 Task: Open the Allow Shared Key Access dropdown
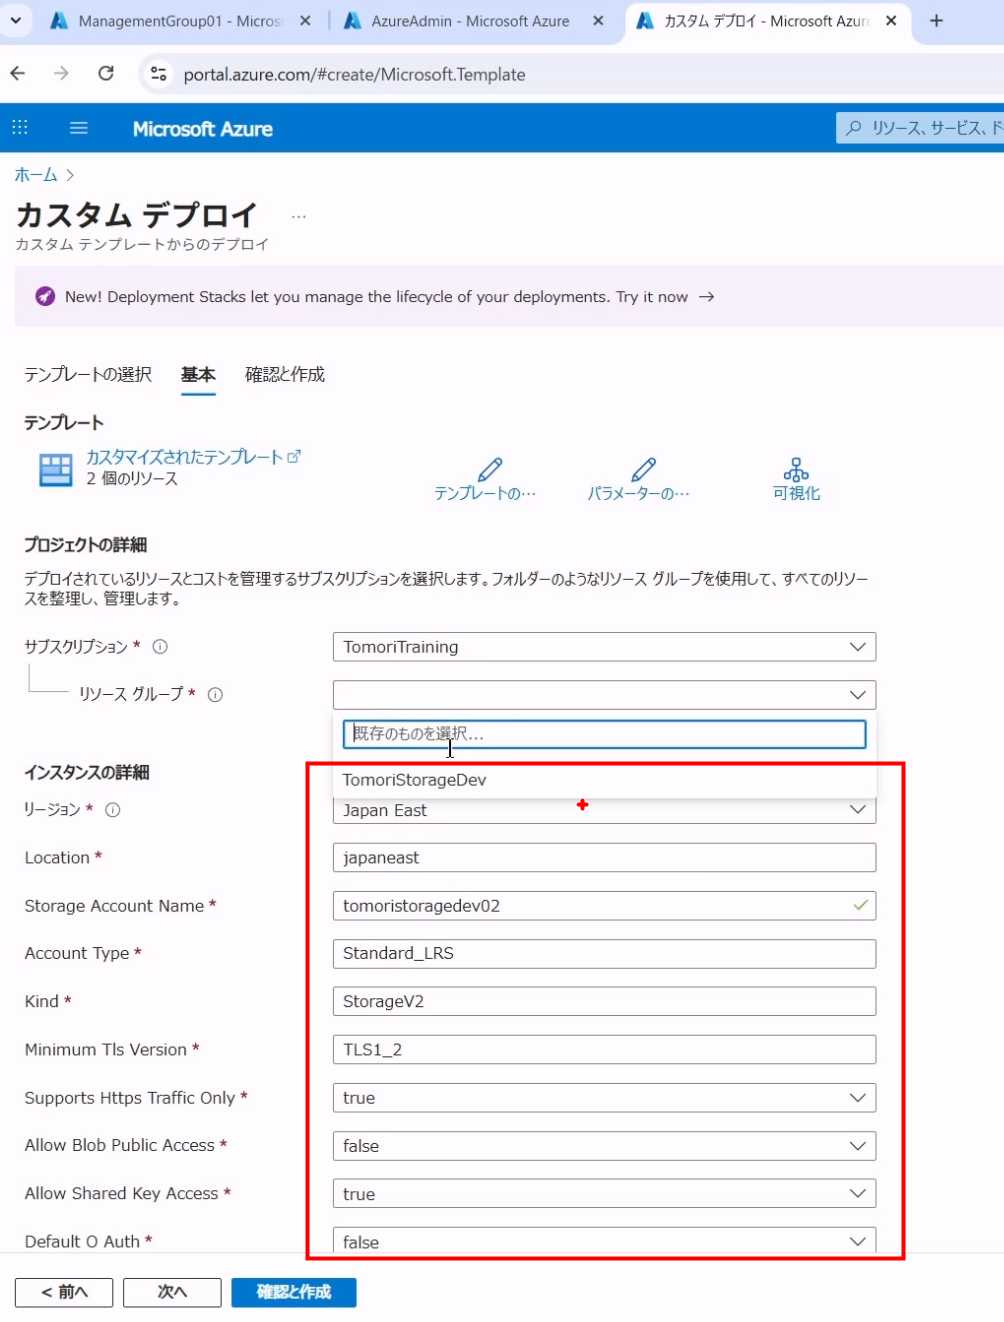pyautogui.click(x=603, y=1194)
